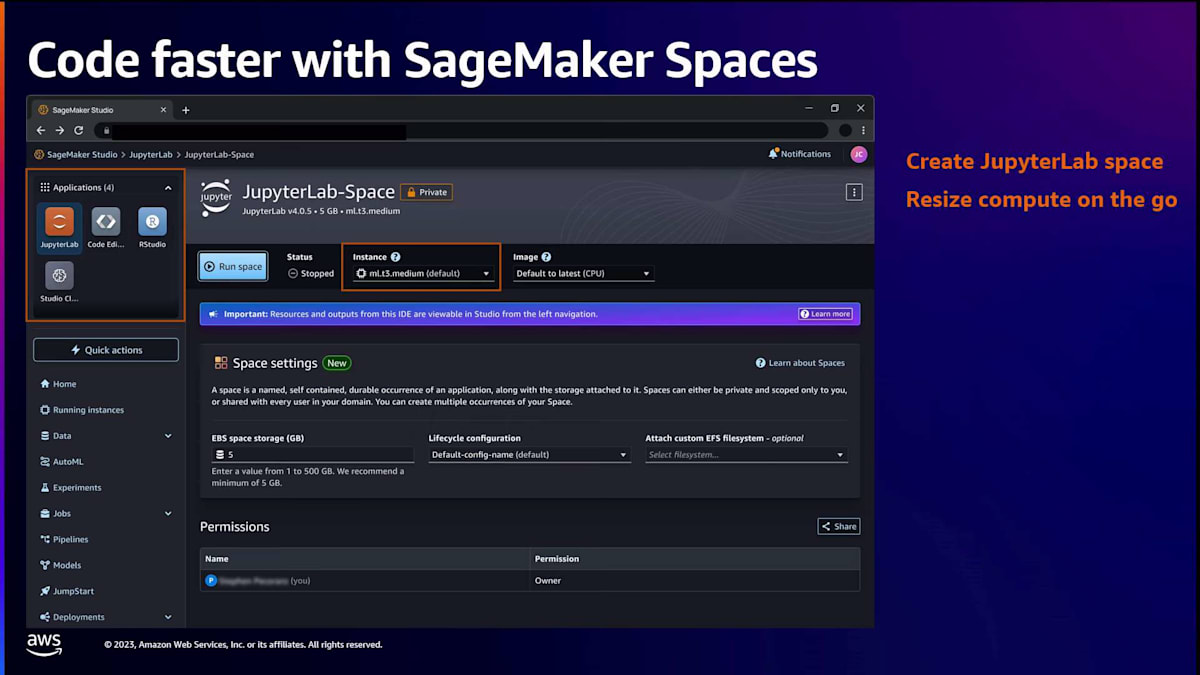Reload the page with browser refresh
This screenshot has height=675, width=1200.
tap(79, 130)
